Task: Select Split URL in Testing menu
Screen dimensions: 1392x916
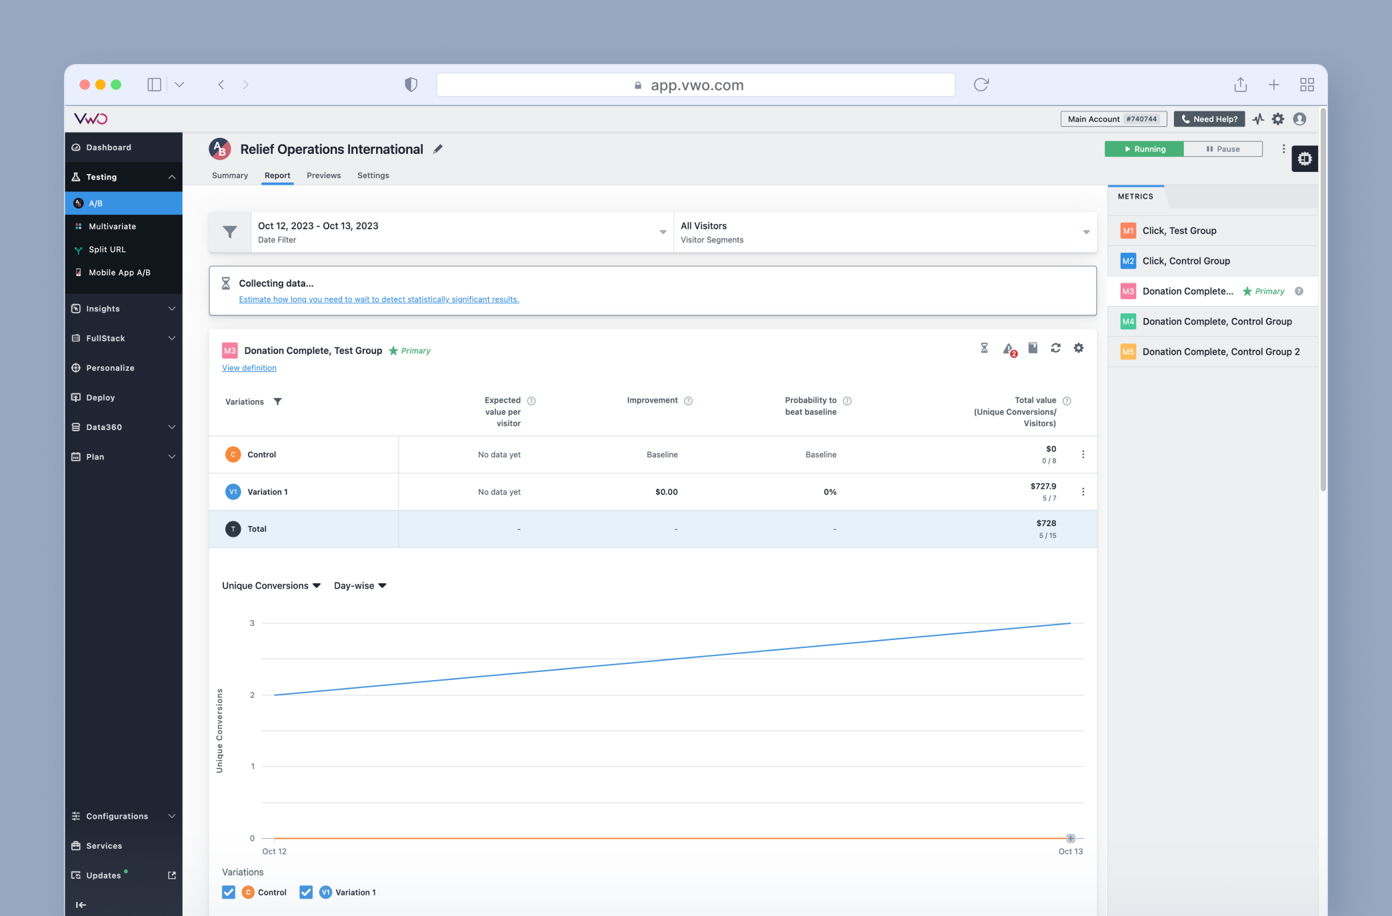Action: [x=107, y=250]
